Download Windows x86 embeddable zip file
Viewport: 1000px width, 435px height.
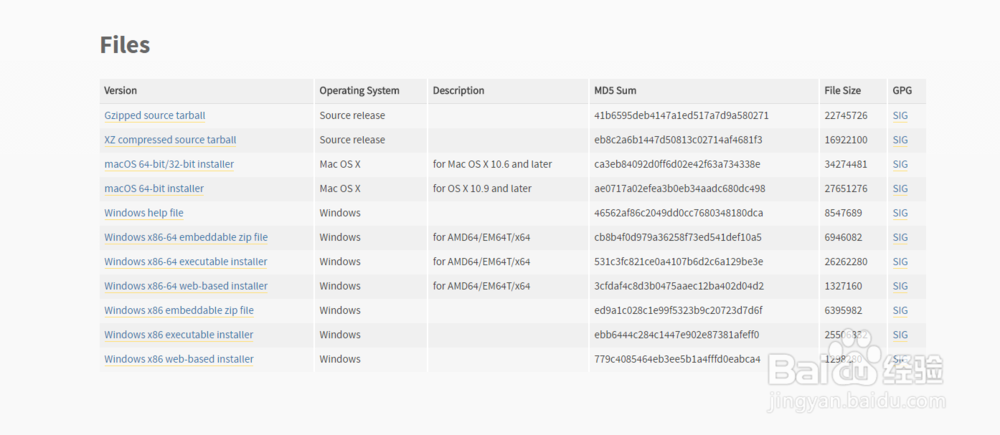[179, 310]
